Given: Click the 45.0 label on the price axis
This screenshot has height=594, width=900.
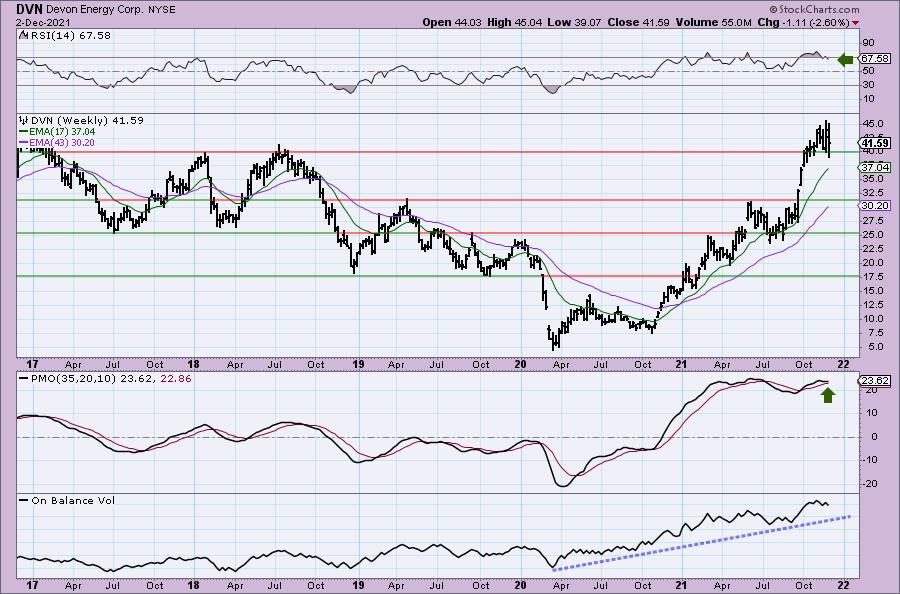Looking at the screenshot, I should point(872,124).
